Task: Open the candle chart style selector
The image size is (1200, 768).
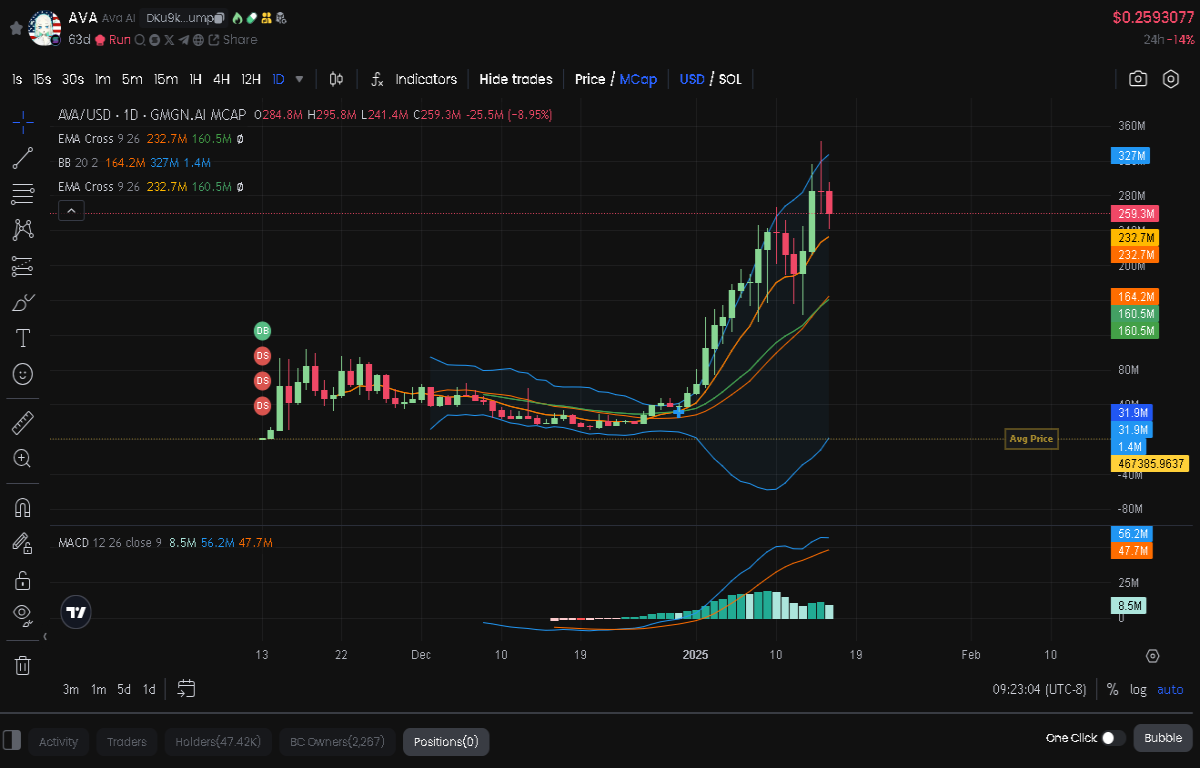Action: [337, 79]
